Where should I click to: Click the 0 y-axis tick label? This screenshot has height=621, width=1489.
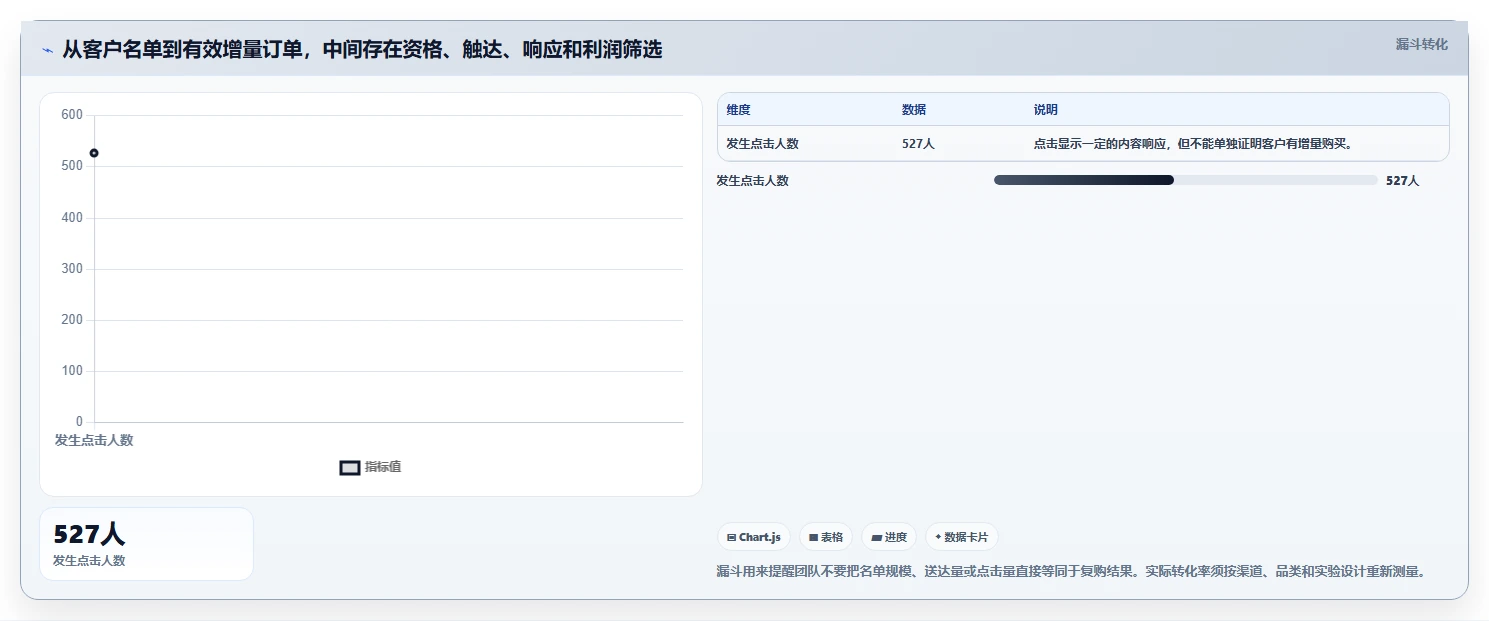80,422
